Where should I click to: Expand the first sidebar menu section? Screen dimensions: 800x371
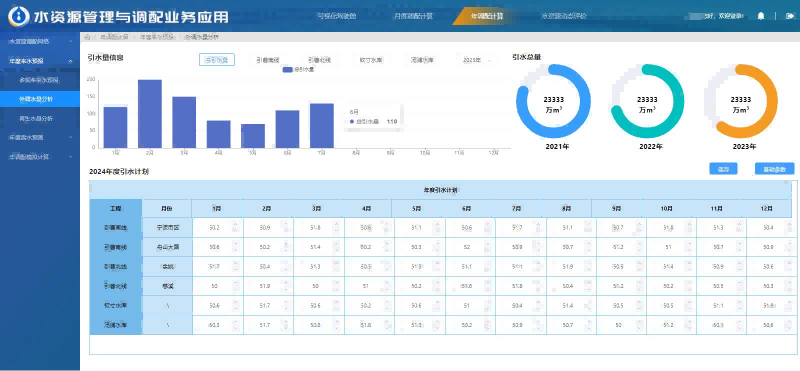70,41
